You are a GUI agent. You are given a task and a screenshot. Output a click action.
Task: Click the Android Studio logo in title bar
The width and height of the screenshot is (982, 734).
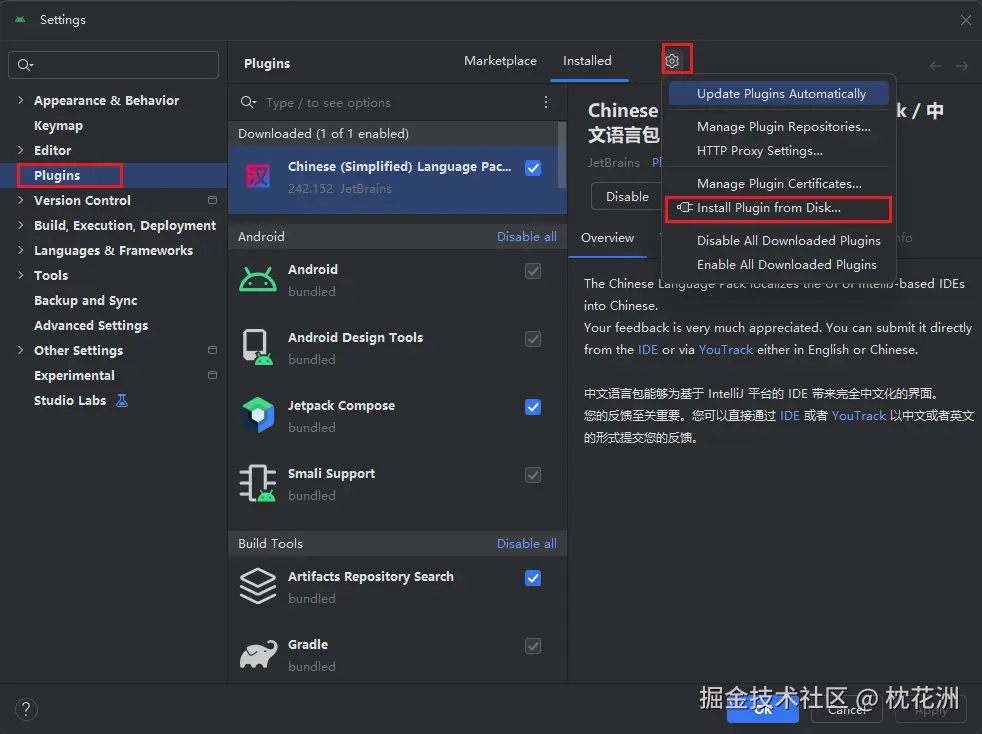[x=20, y=19]
